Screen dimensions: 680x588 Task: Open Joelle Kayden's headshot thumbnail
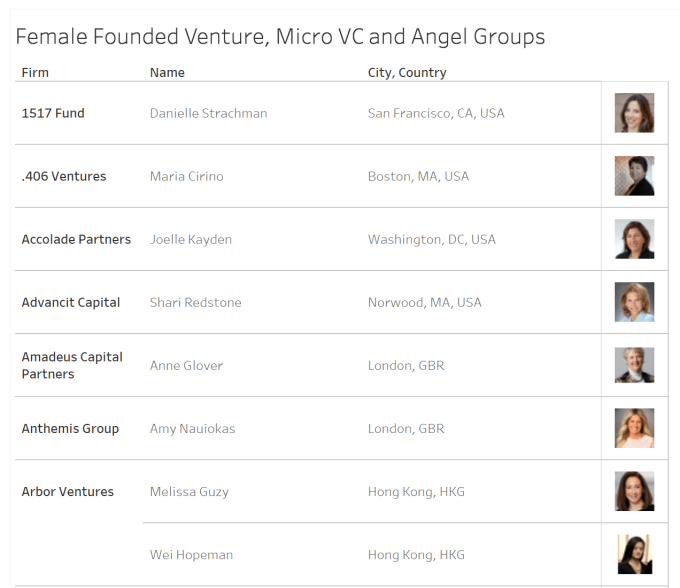[x=634, y=239]
